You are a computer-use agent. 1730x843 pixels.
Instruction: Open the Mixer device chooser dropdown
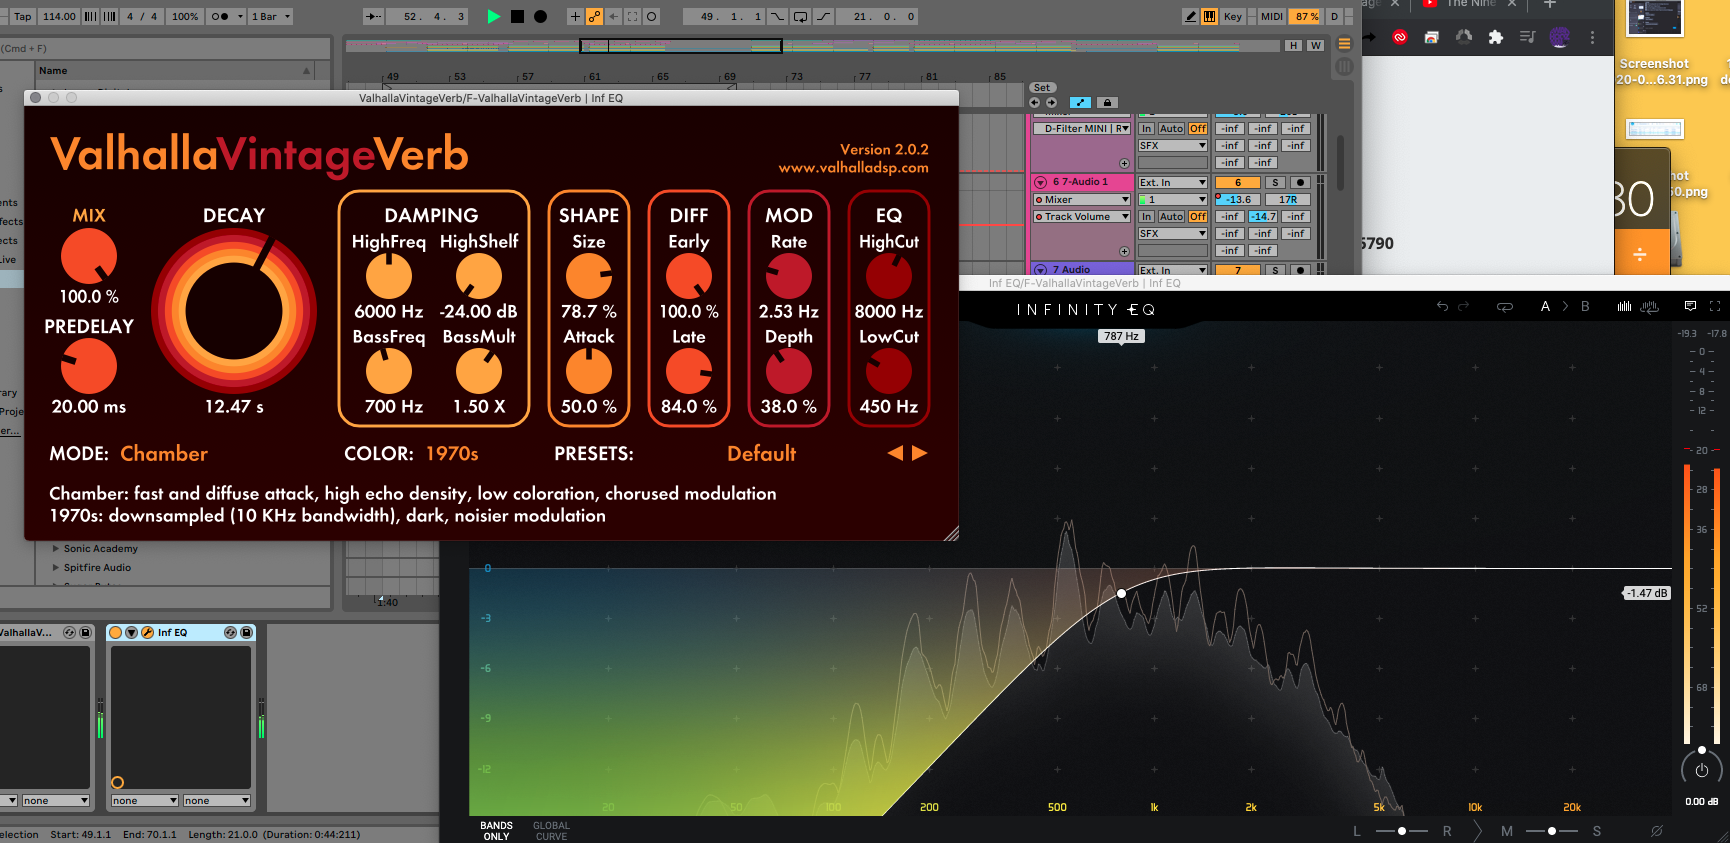point(1082,200)
